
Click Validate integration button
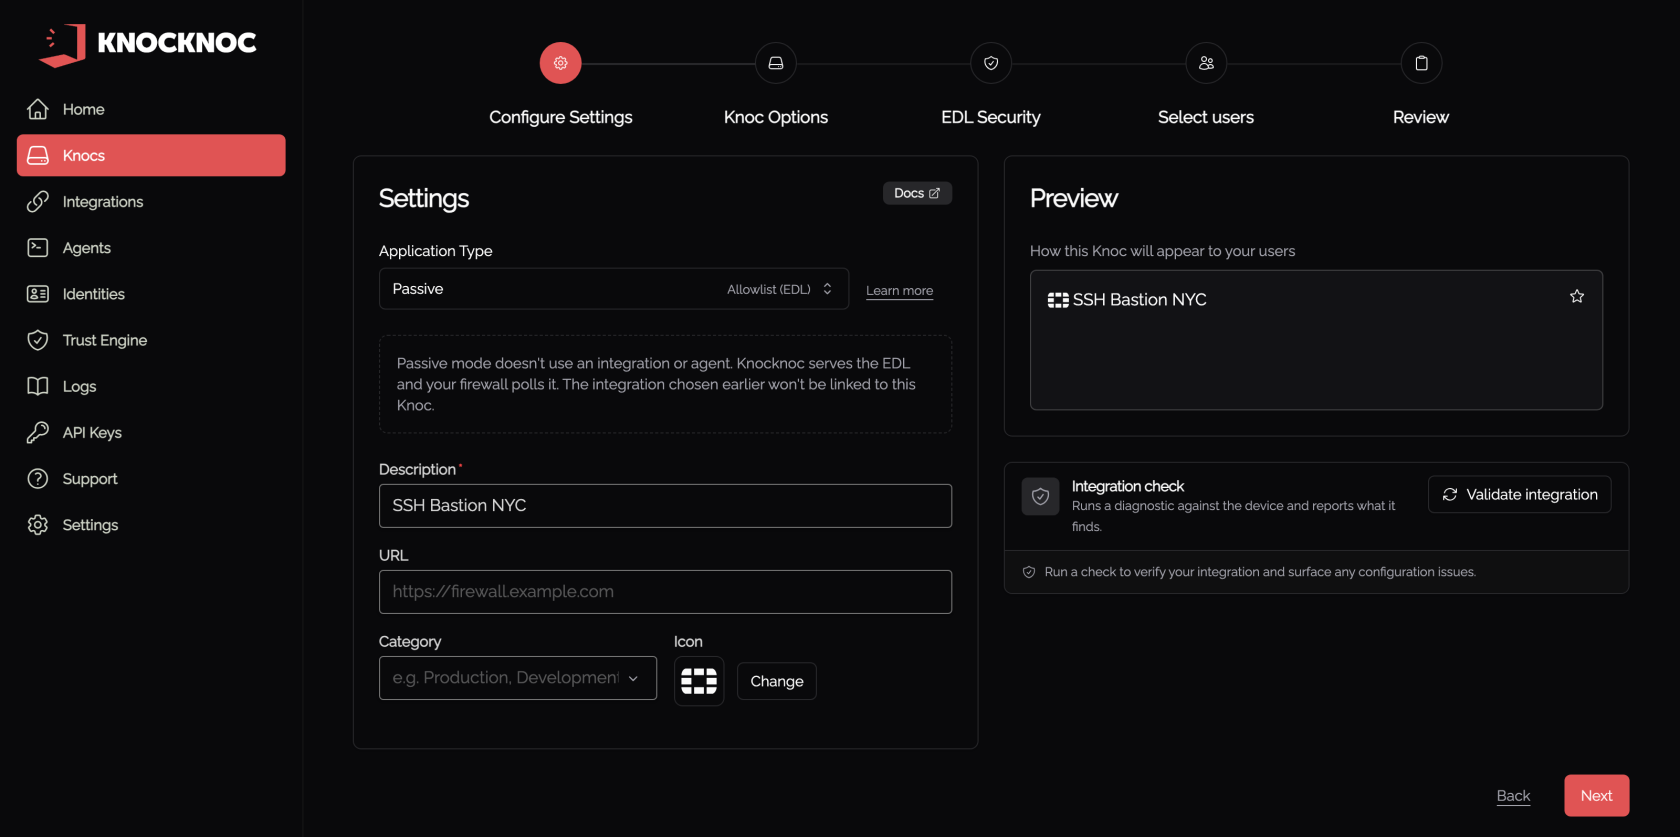coord(1520,495)
